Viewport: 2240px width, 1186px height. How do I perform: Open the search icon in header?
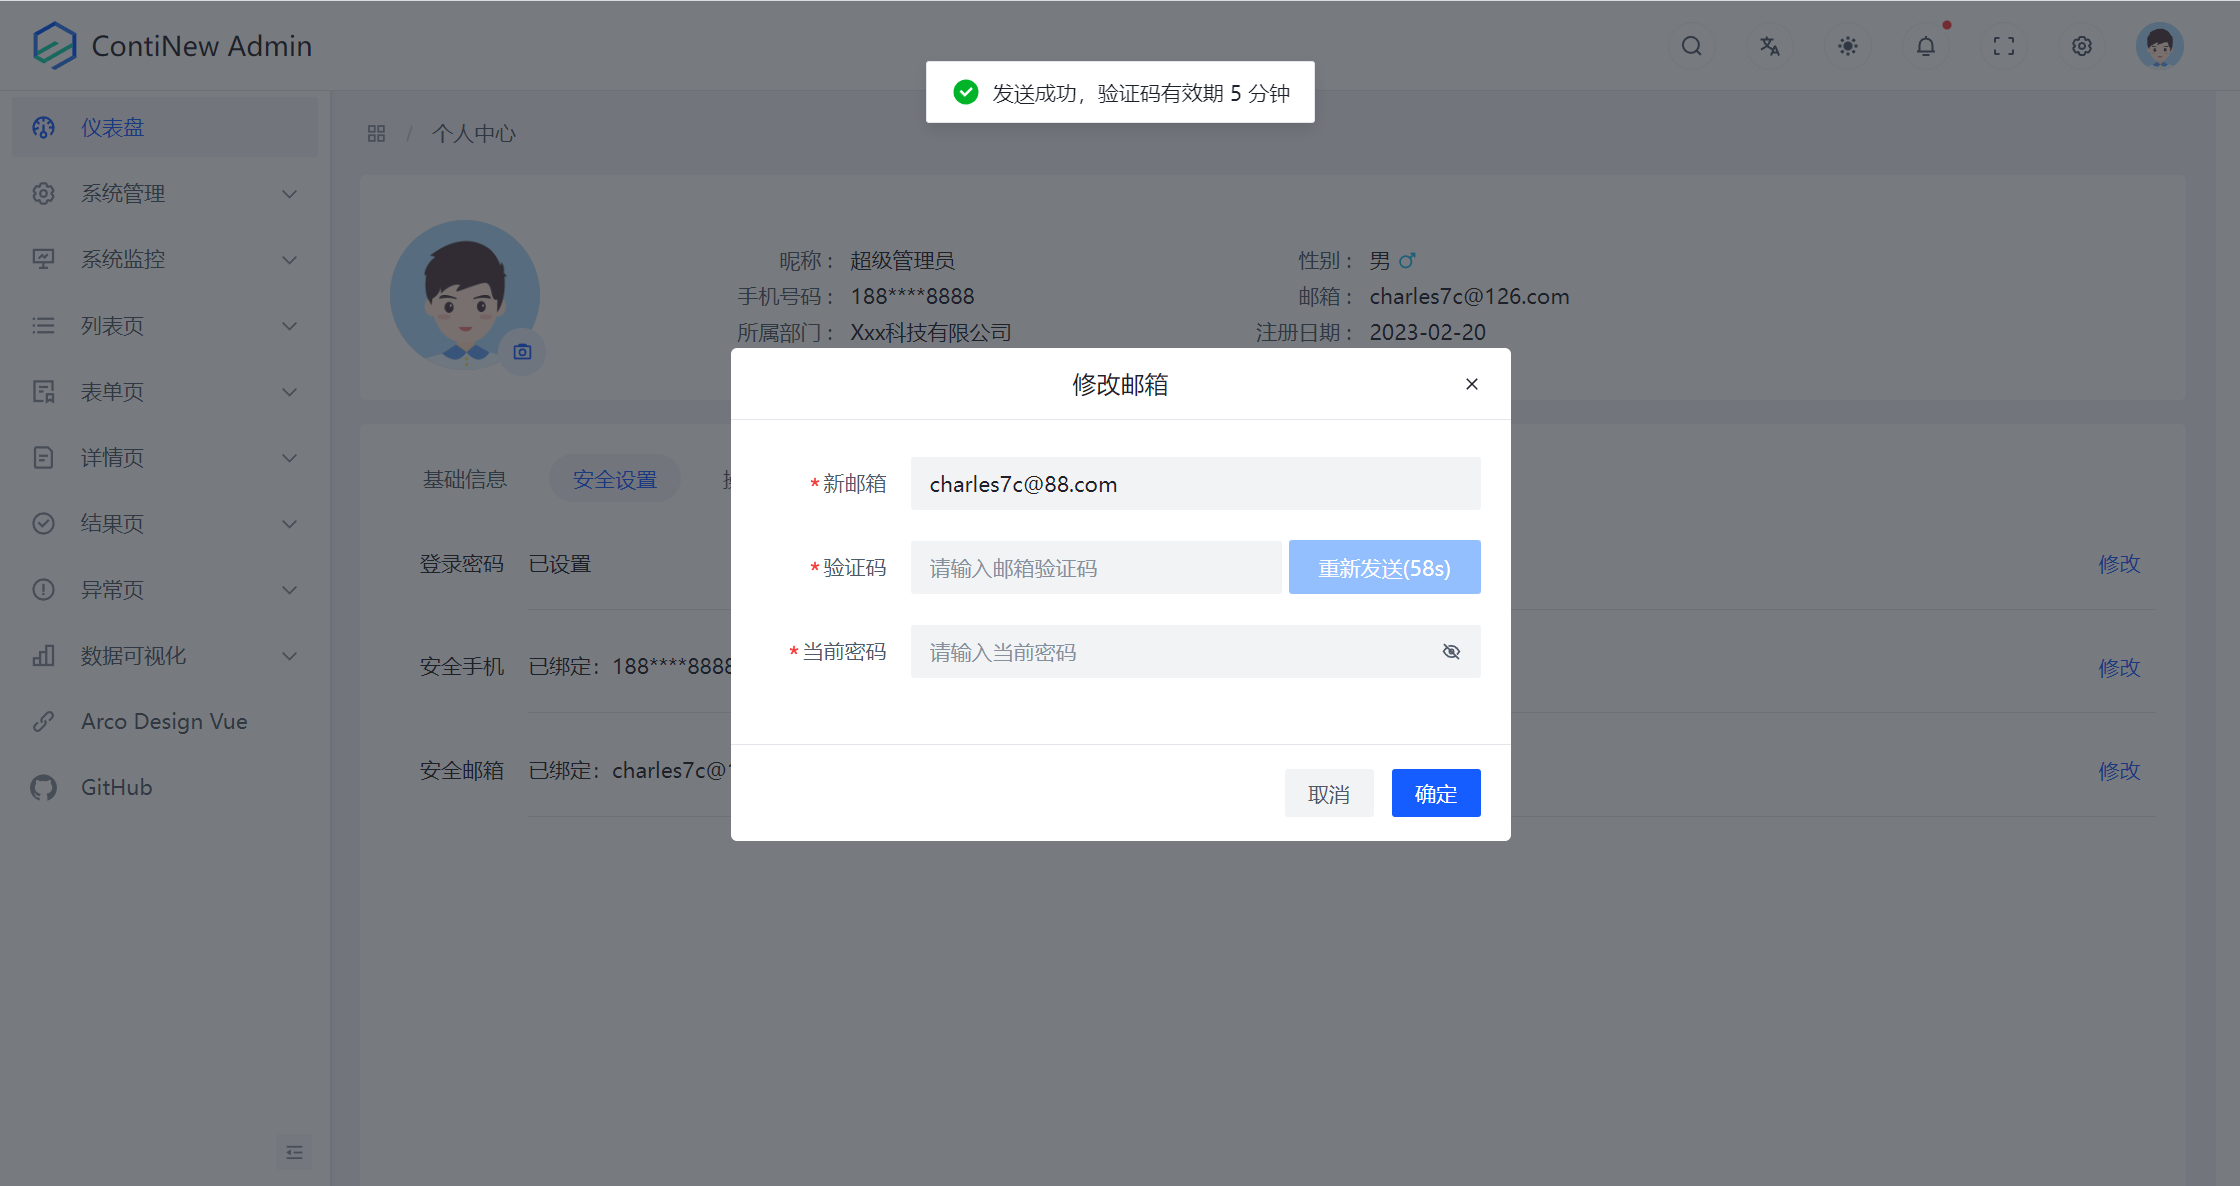[1691, 46]
